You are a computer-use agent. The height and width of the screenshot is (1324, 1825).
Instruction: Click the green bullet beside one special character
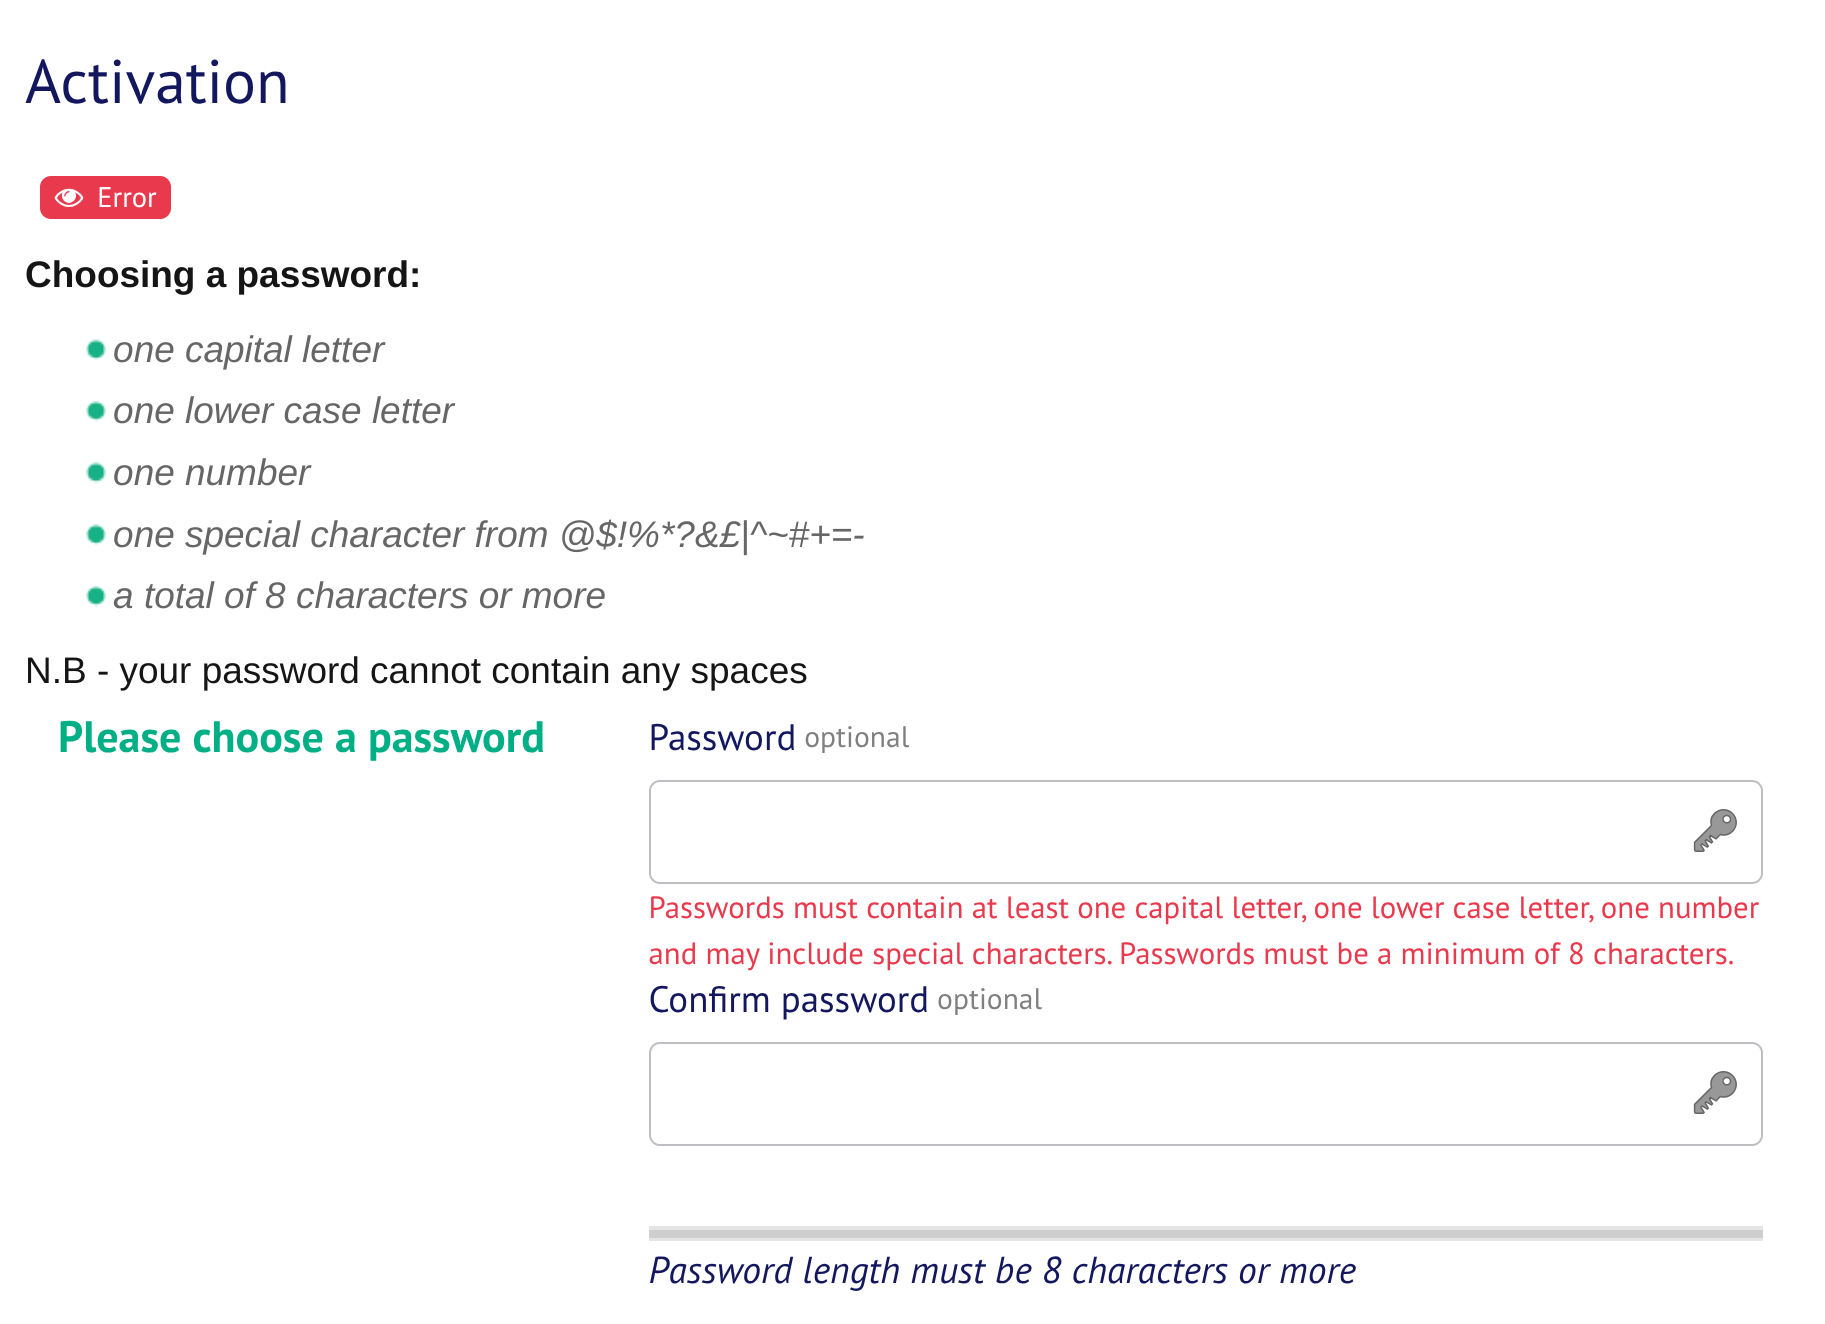[x=96, y=534]
